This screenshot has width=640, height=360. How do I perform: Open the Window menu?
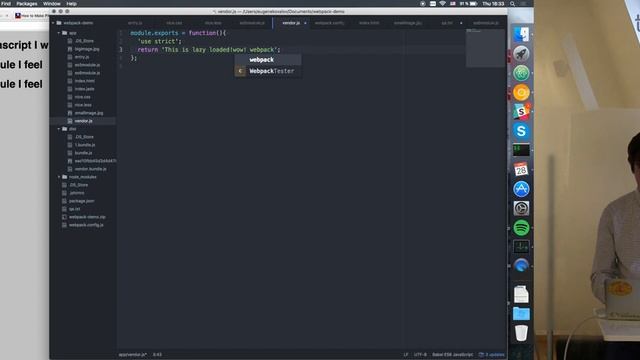point(52,4)
